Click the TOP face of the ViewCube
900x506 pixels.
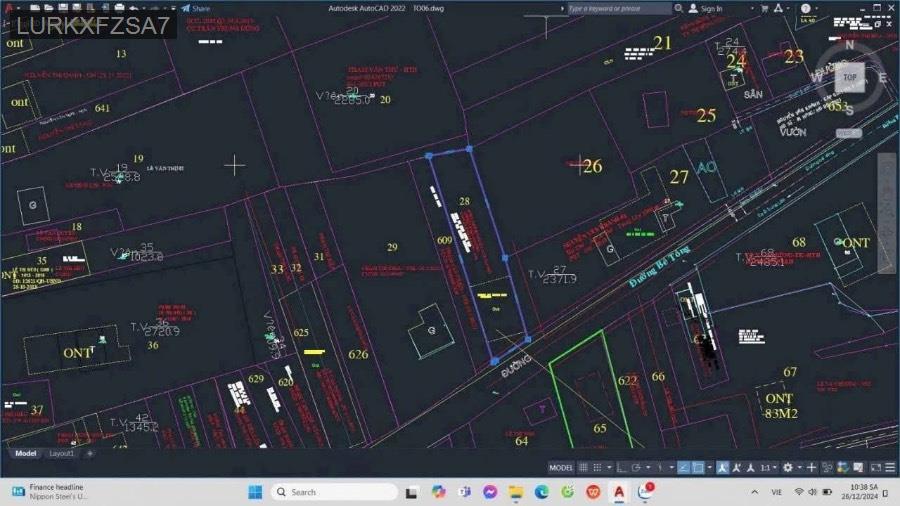pos(849,76)
